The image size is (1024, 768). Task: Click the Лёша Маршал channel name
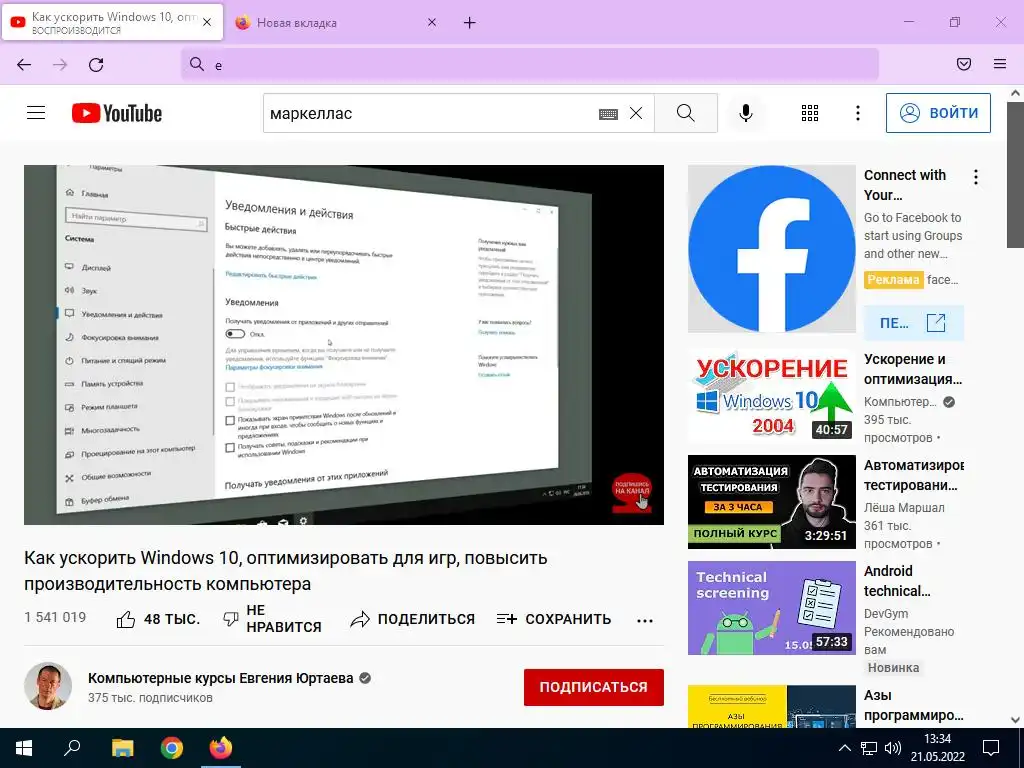[x=904, y=507]
